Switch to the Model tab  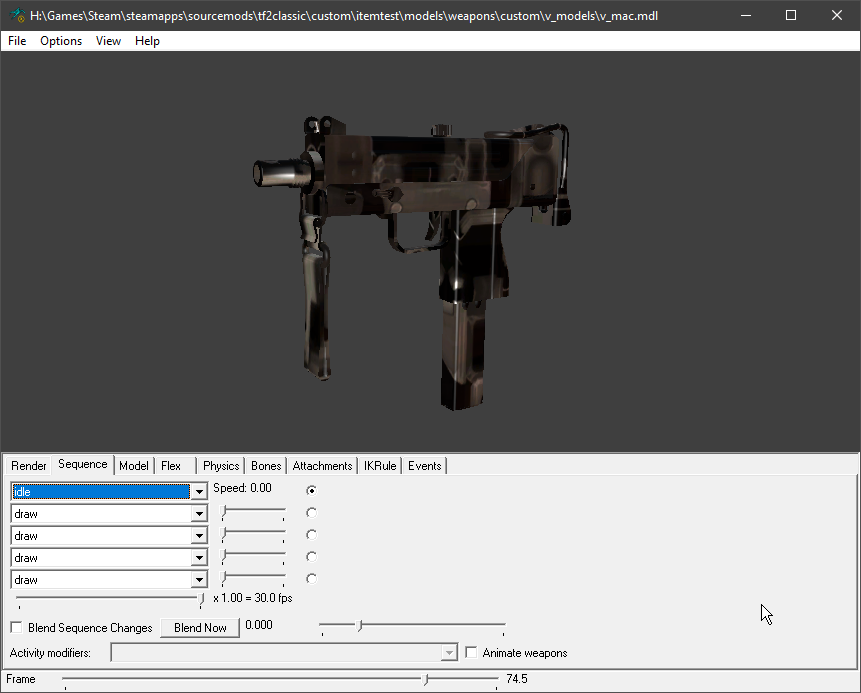point(134,466)
